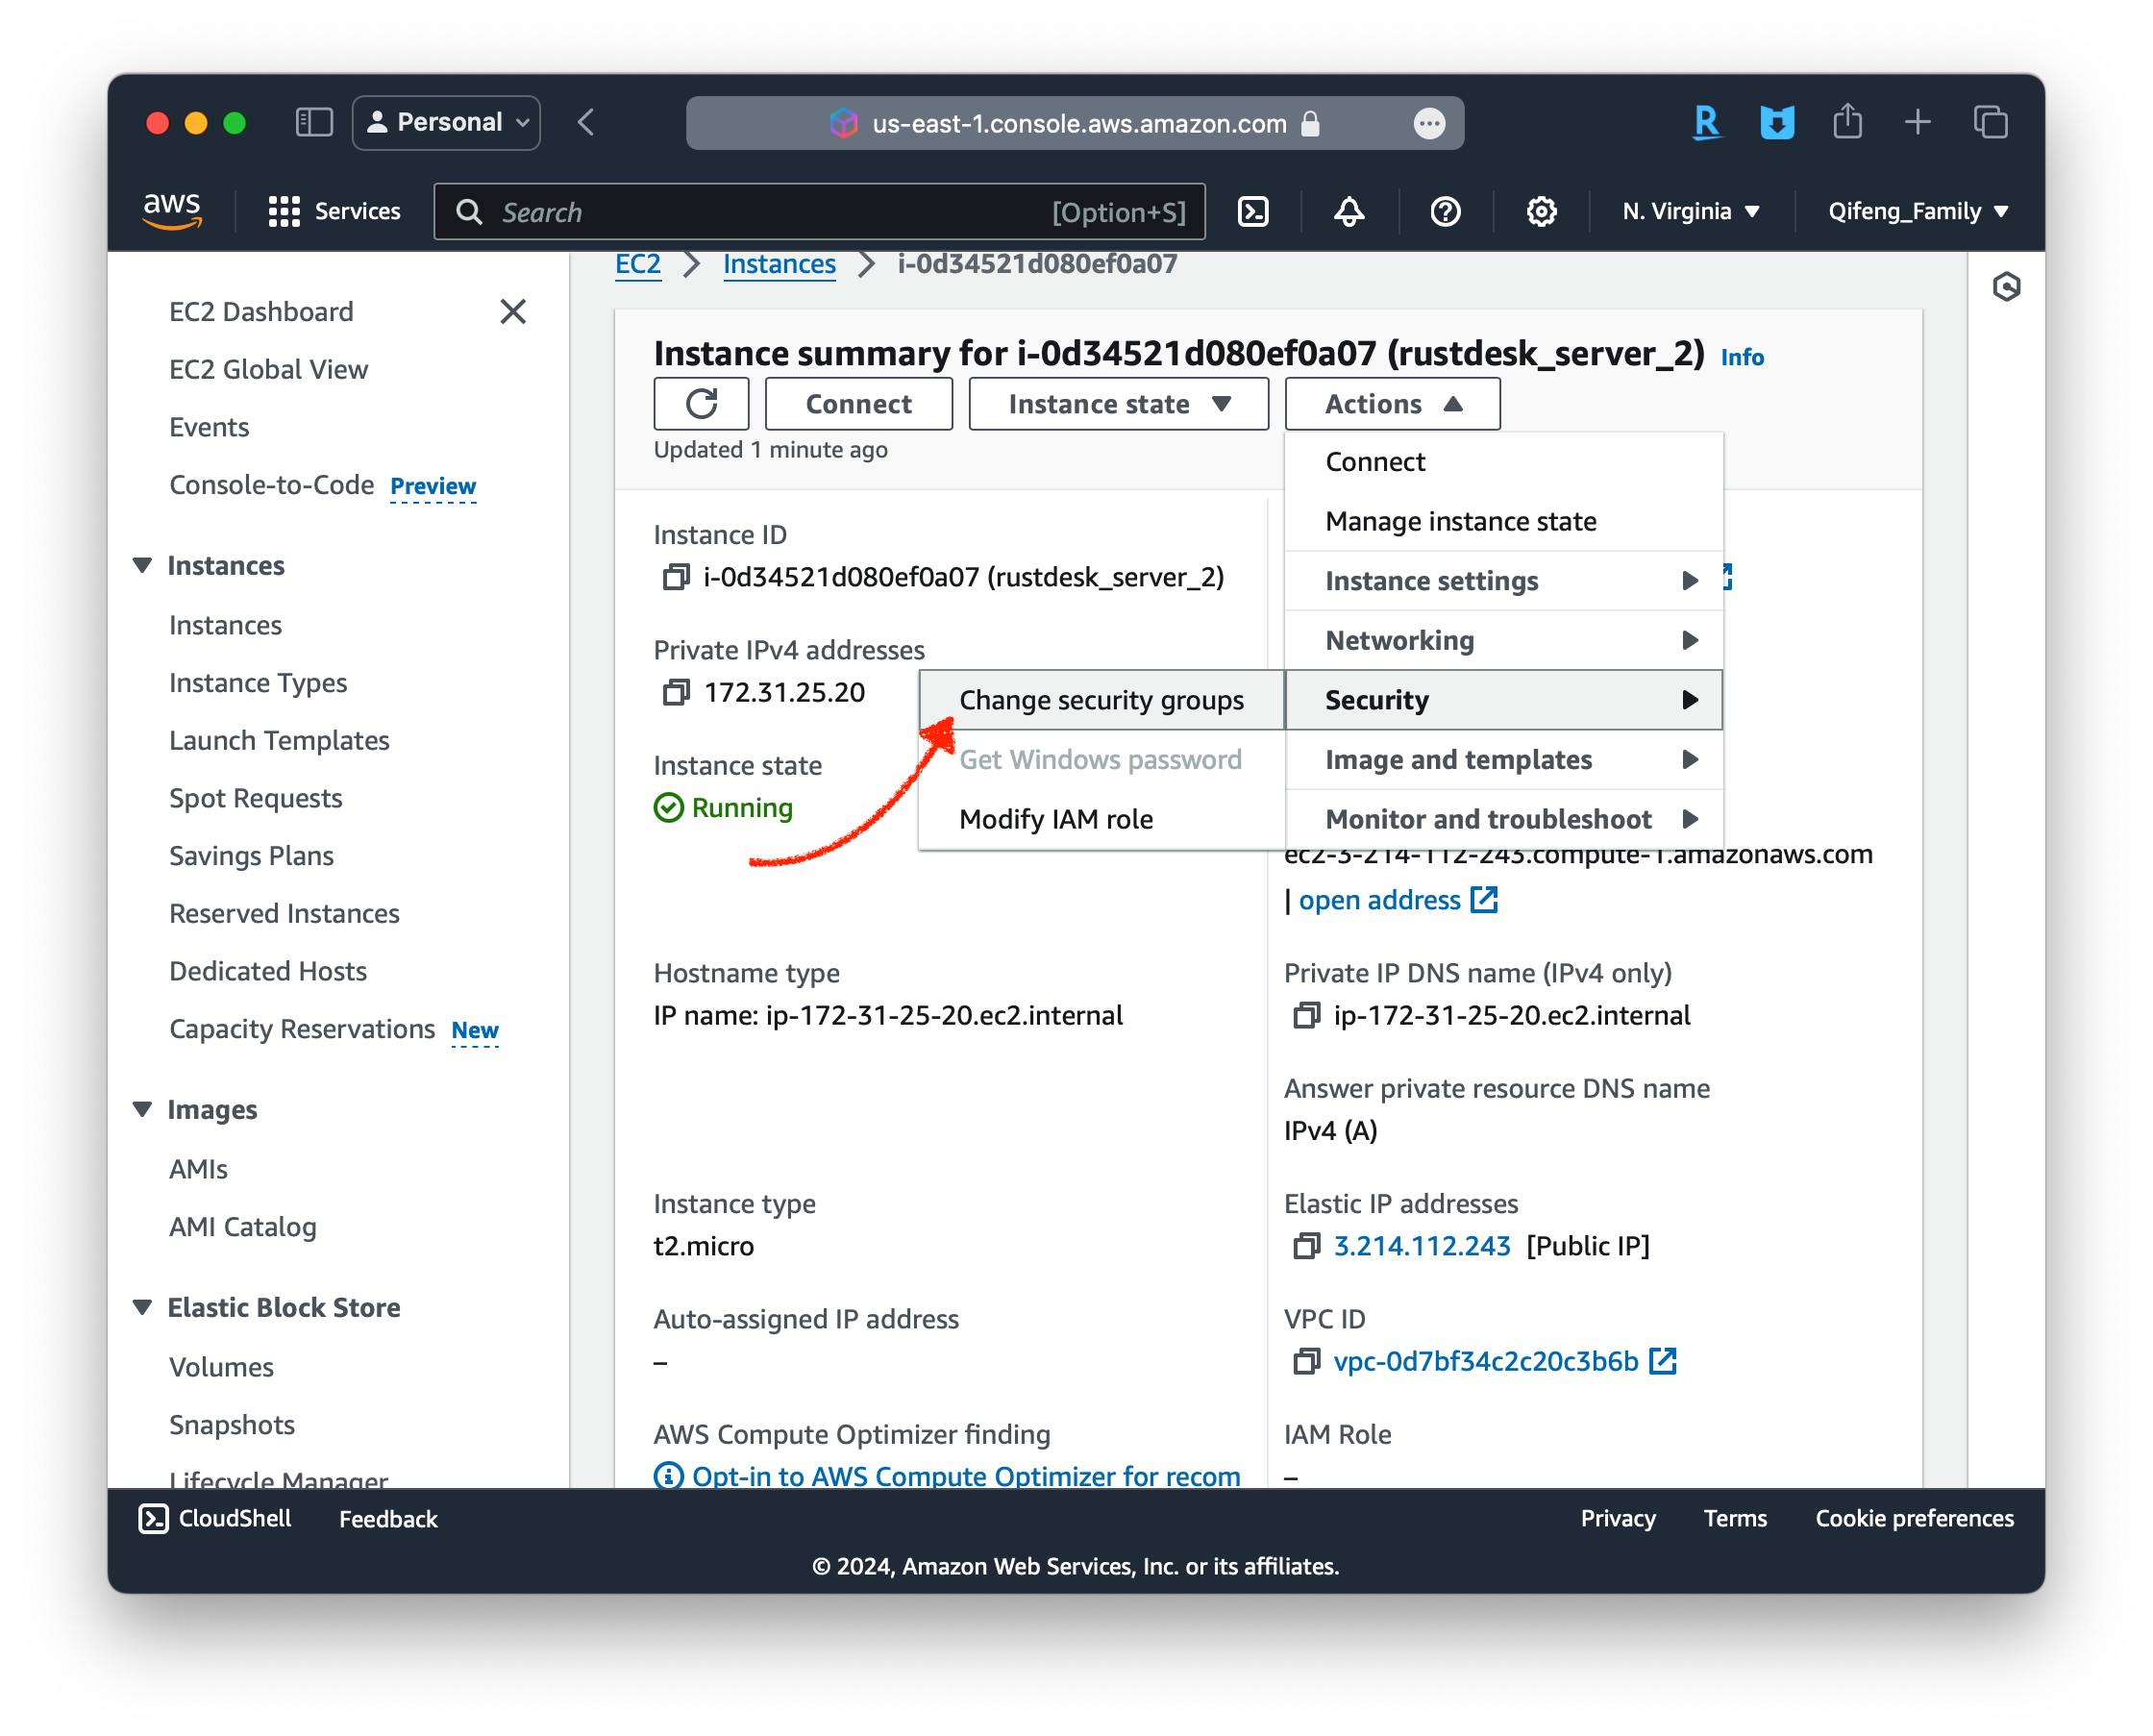Open the vpc-0d7bf34c2c20c3b6b link
This screenshot has width=2153, height=1736.
click(1485, 1361)
